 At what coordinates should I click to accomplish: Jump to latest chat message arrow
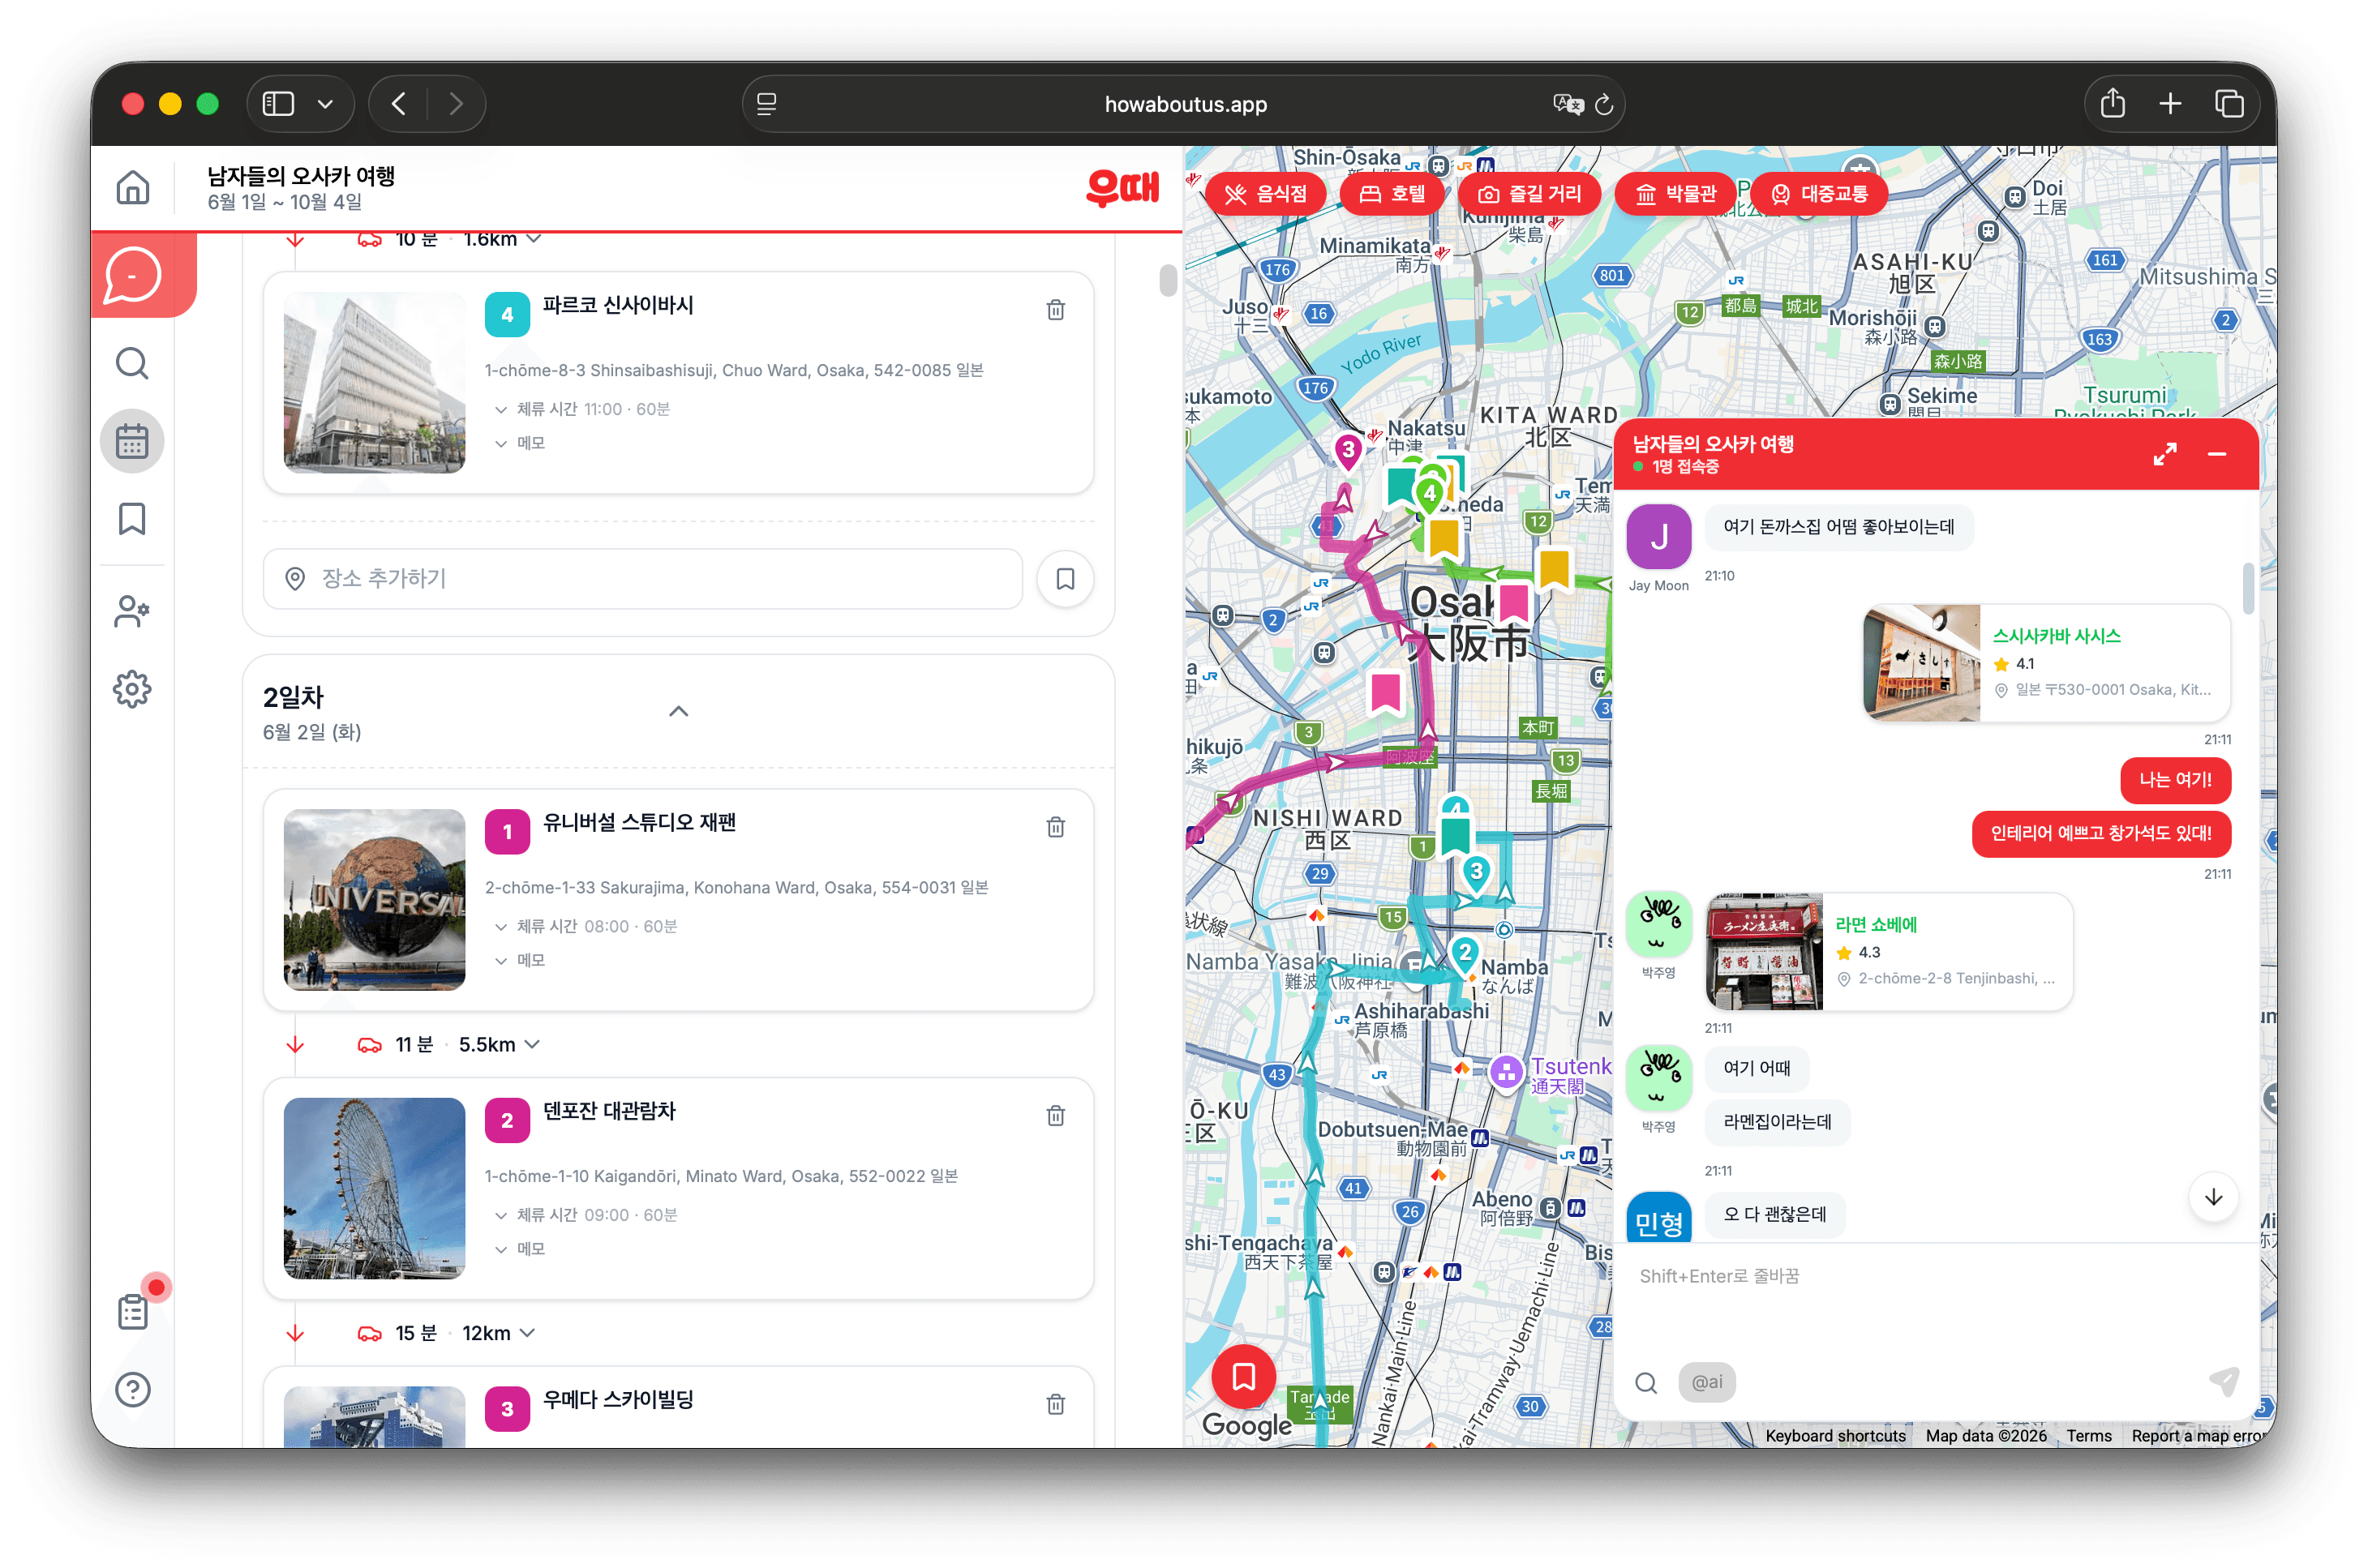[2213, 1197]
